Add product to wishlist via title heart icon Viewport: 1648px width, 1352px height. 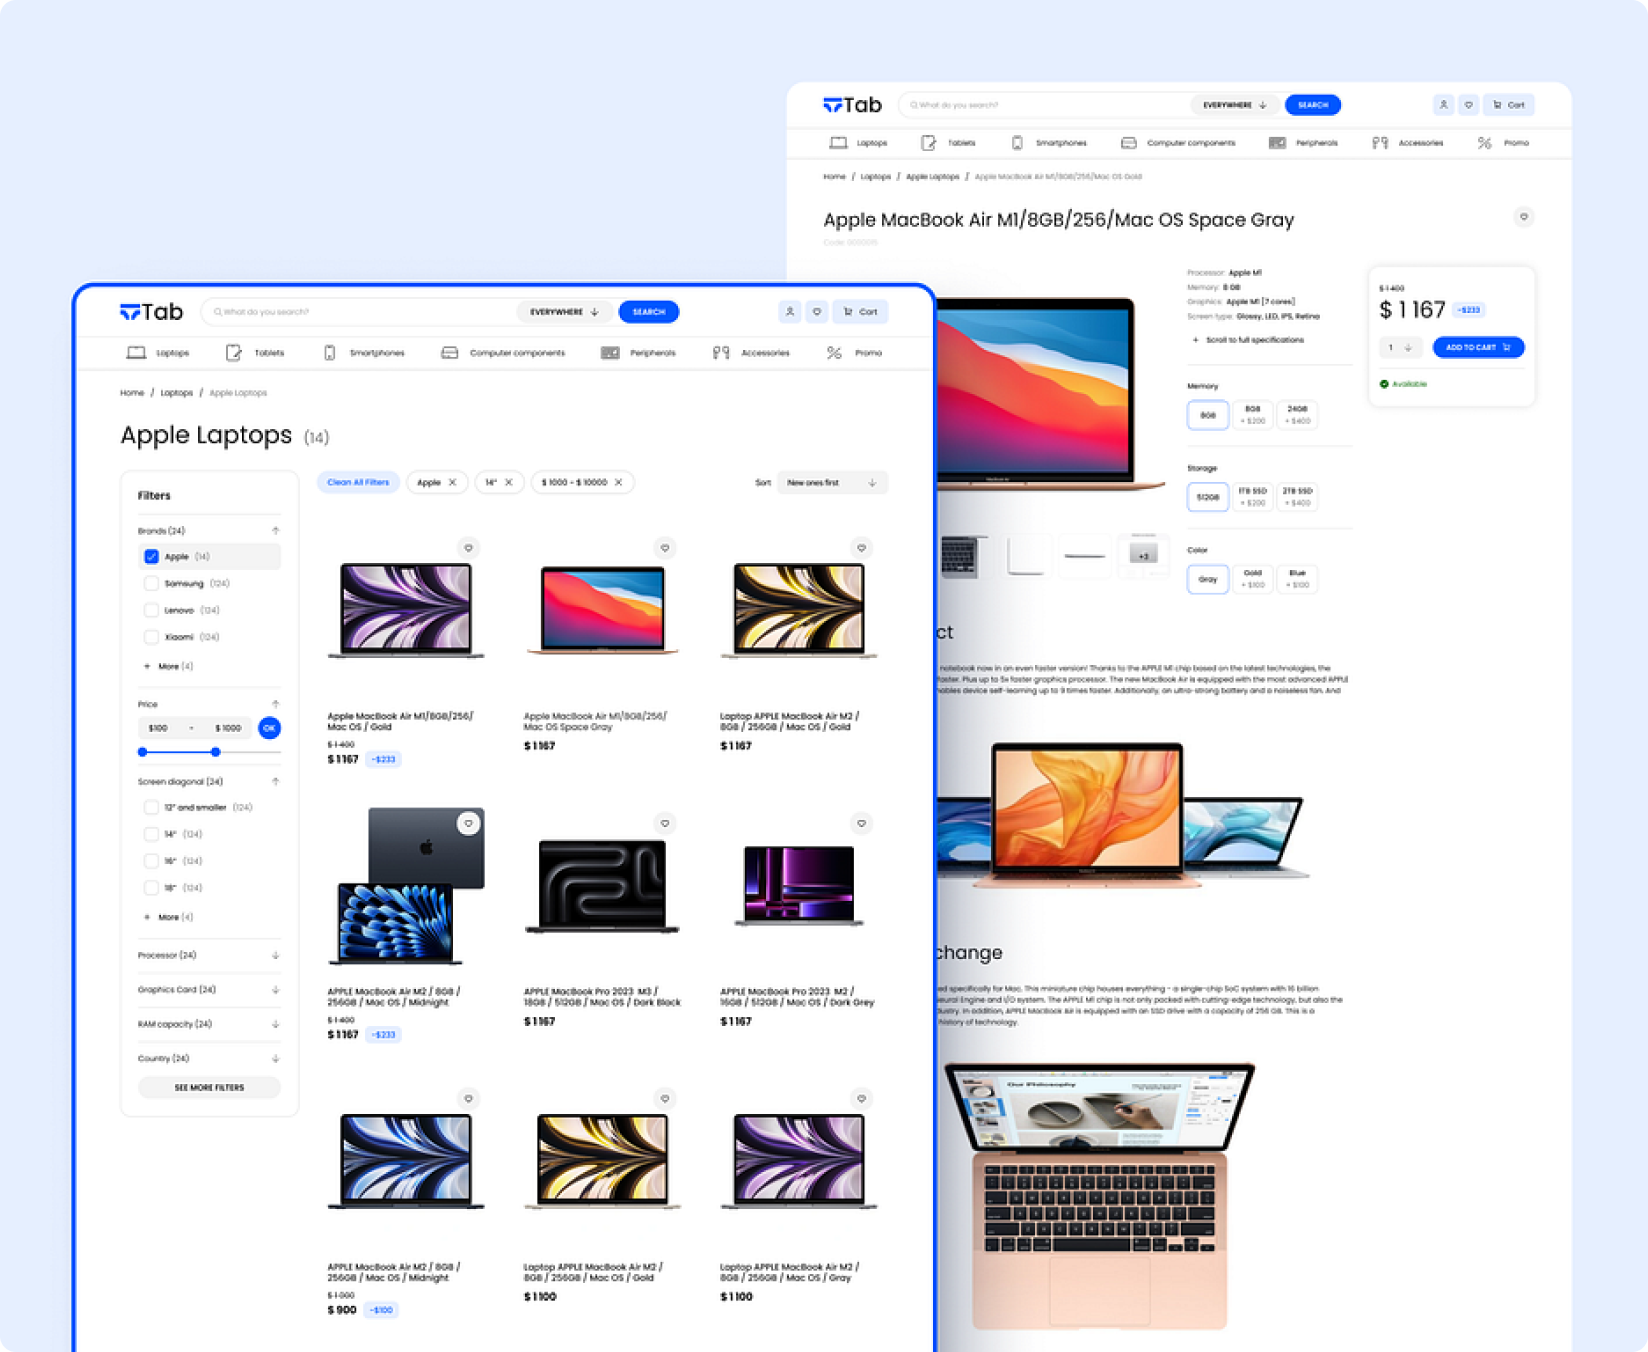1523,217
